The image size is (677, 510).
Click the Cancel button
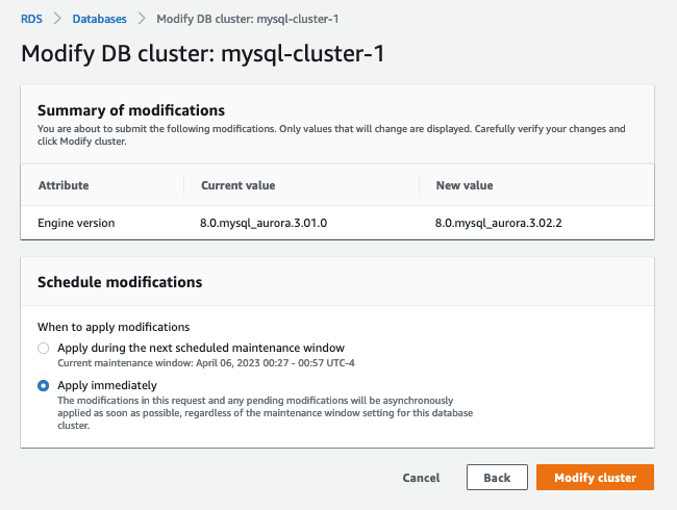coord(421,478)
